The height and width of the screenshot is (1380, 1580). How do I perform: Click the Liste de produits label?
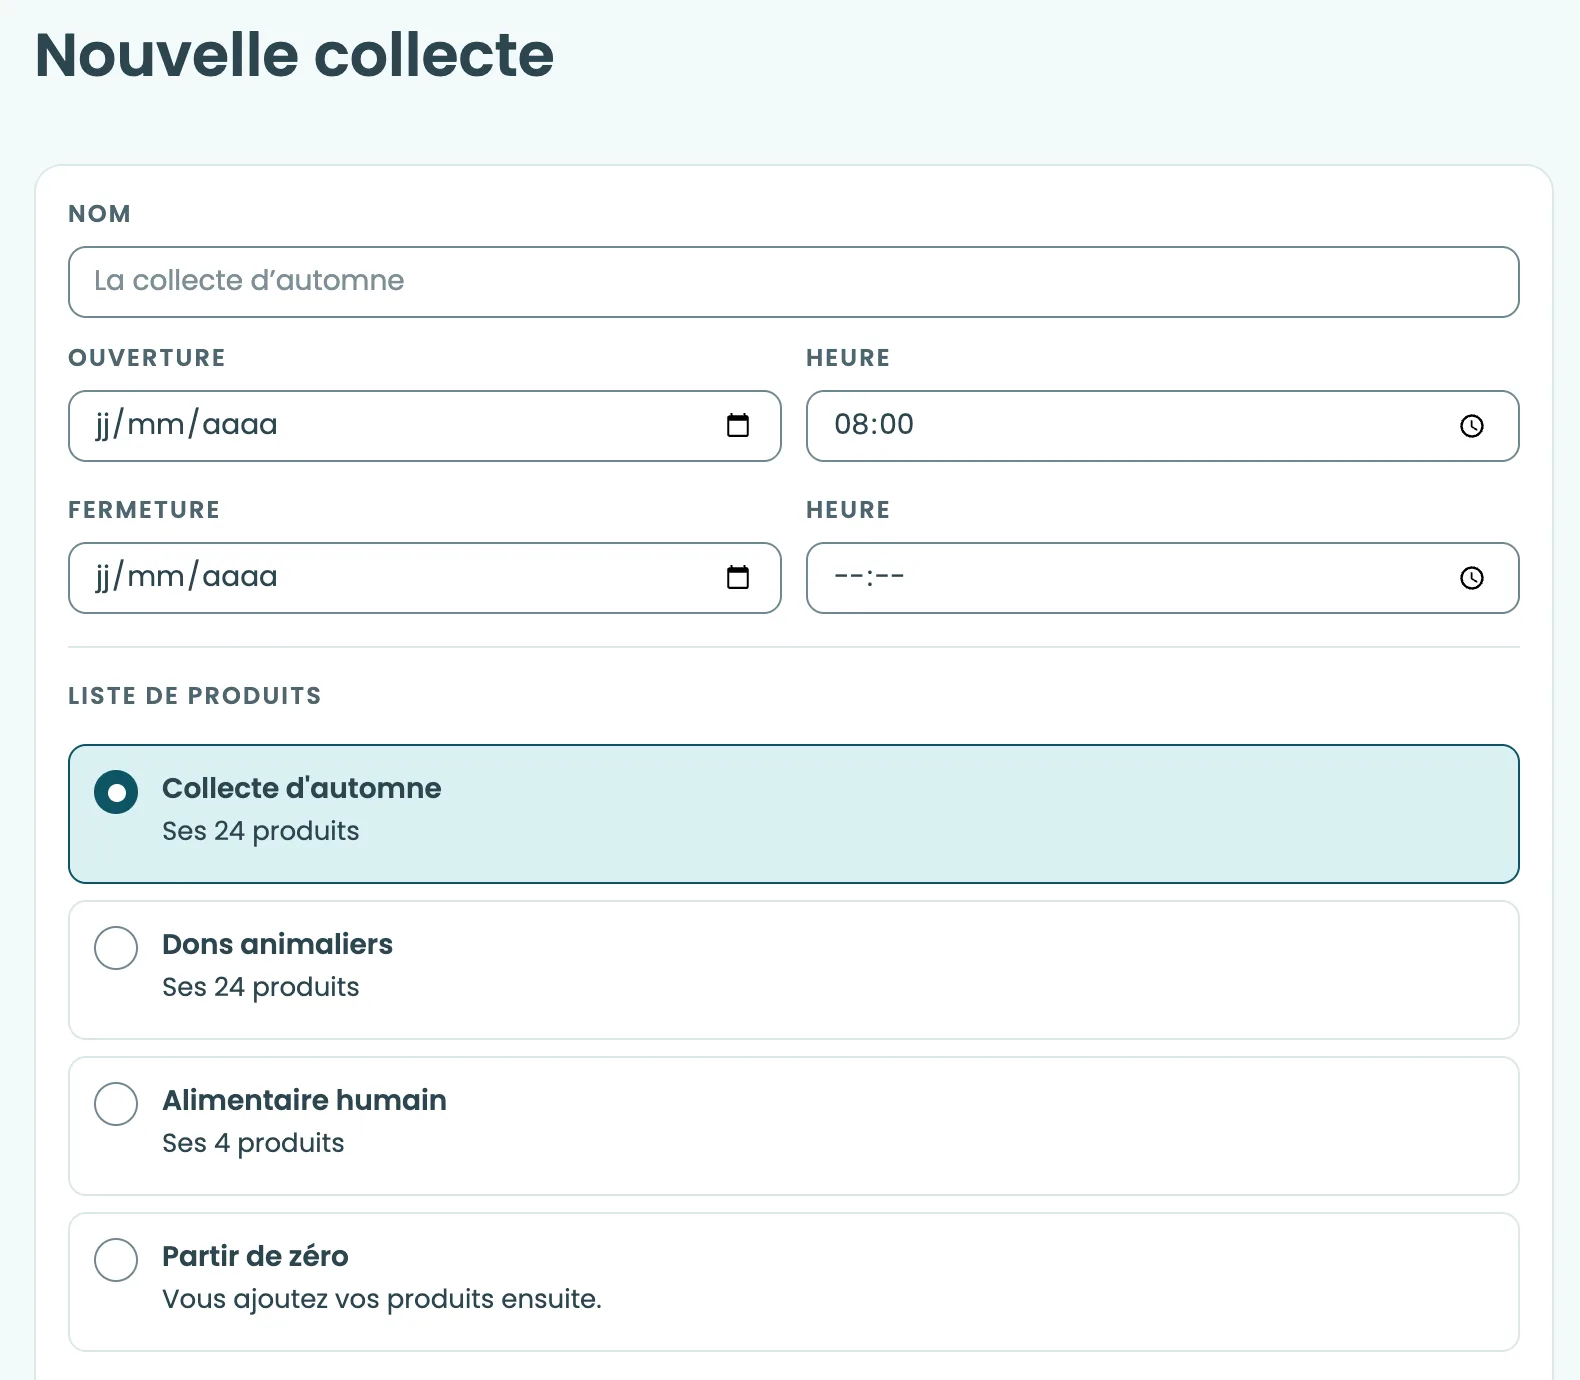coord(195,696)
